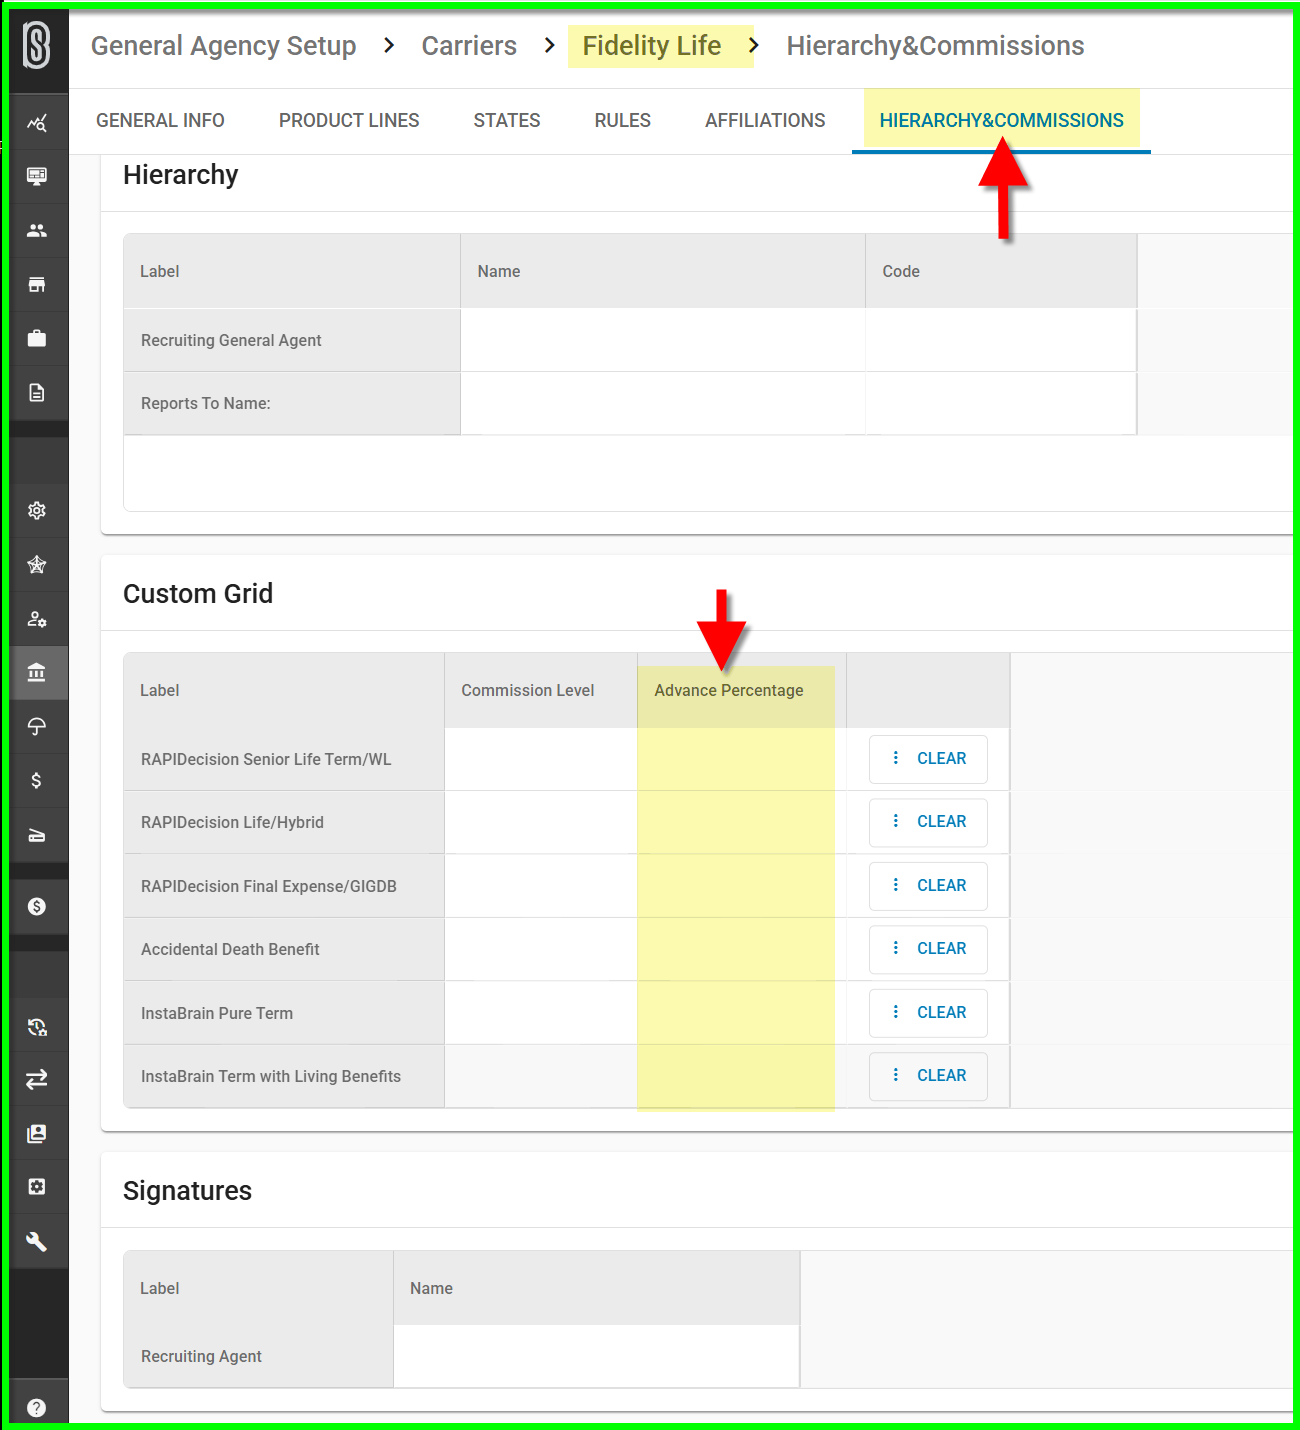Select the bank building sidebar icon

pyautogui.click(x=37, y=672)
